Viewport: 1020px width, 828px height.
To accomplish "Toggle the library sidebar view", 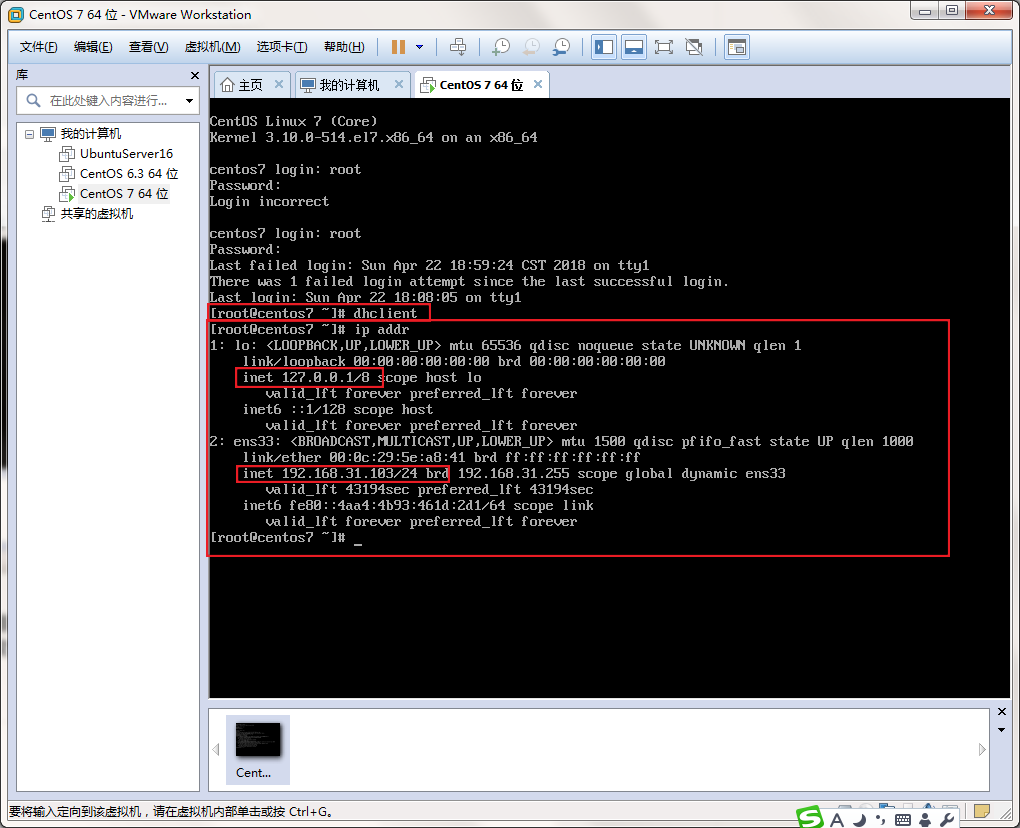I will click(x=604, y=47).
